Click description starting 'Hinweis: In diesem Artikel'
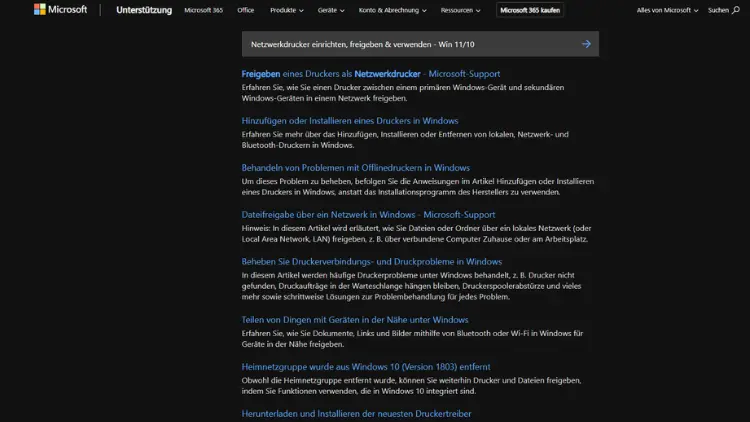Viewport: 750px width, 422px height. point(416,233)
